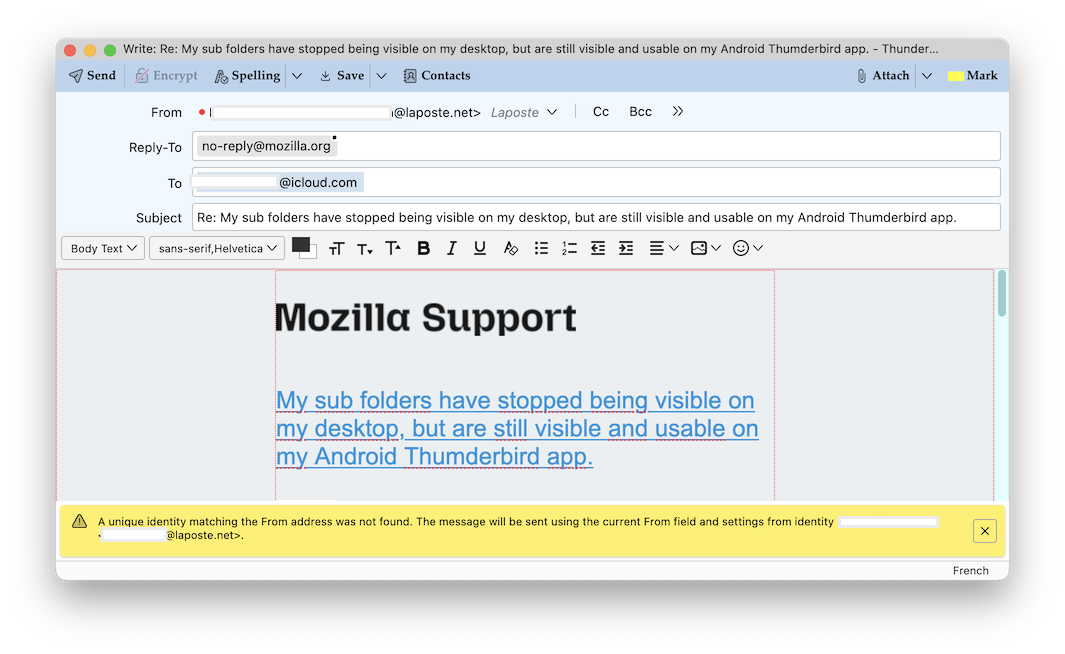Image resolution: width=1065 pixels, height=654 pixels.
Task: Click the vertical scrollbar thumb of the message body
Action: tap(1002, 293)
